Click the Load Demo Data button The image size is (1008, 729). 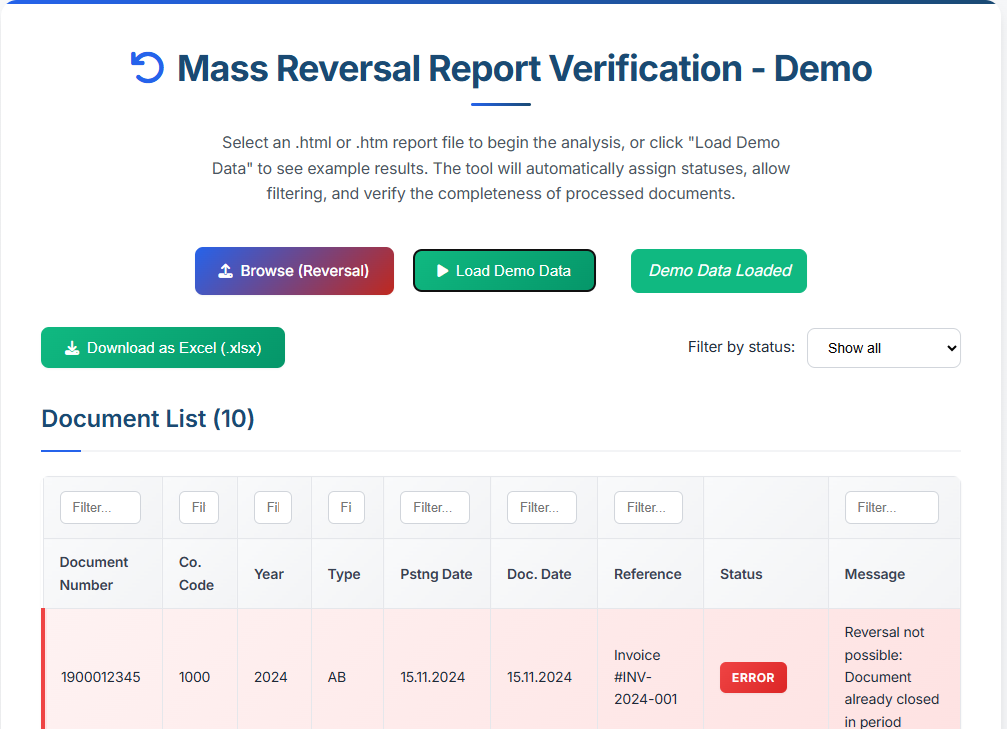(x=504, y=270)
